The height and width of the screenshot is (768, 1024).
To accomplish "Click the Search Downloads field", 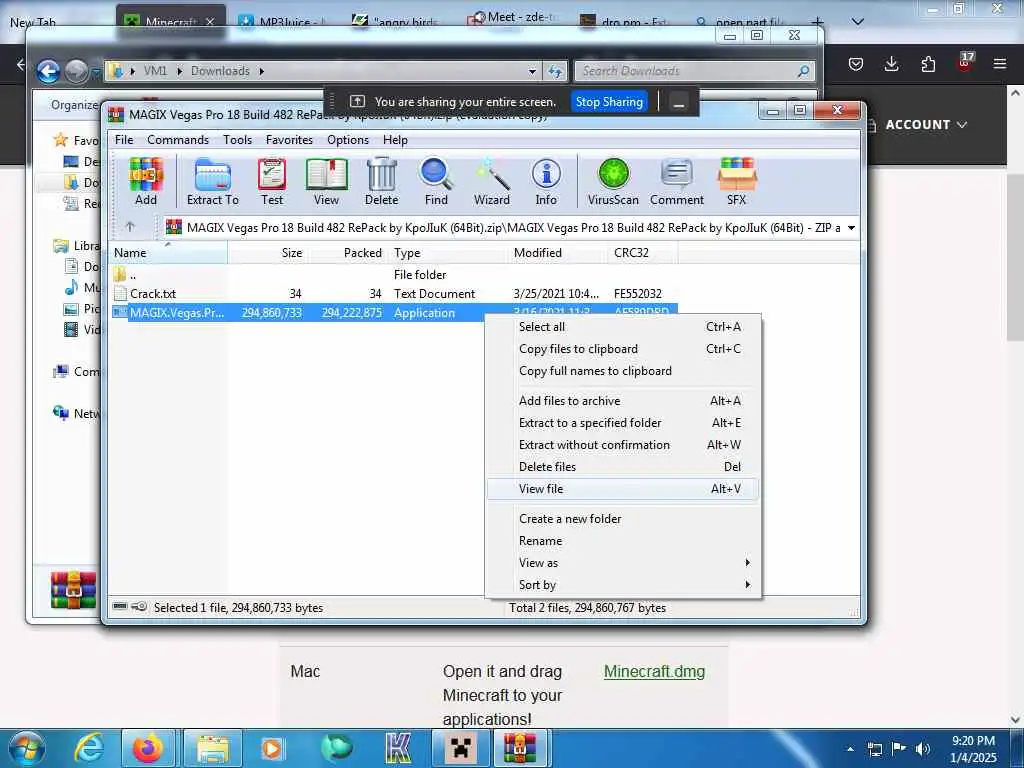I will click(695, 71).
